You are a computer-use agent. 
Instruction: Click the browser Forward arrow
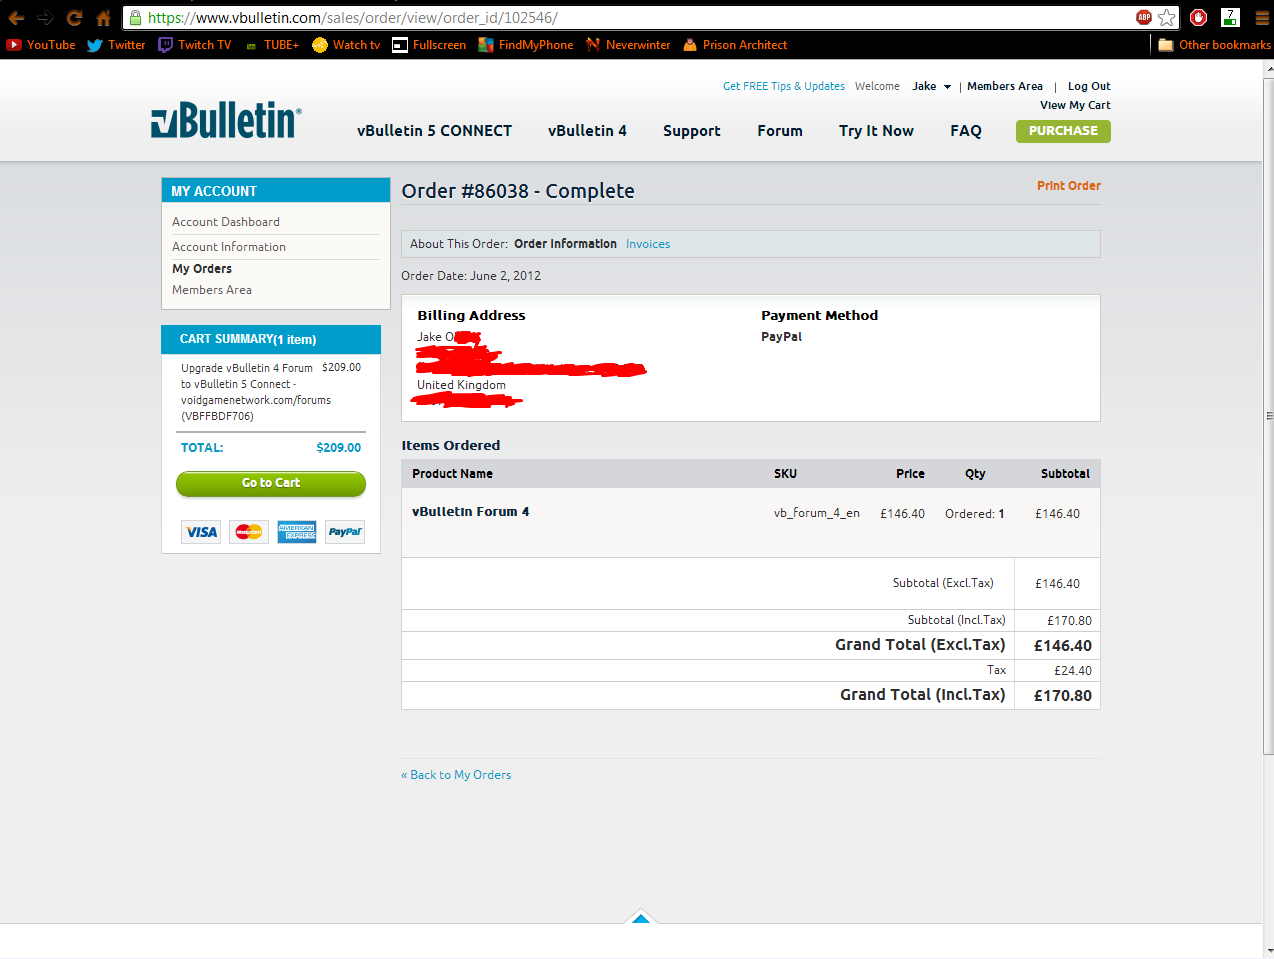click(x=45, y=18)
